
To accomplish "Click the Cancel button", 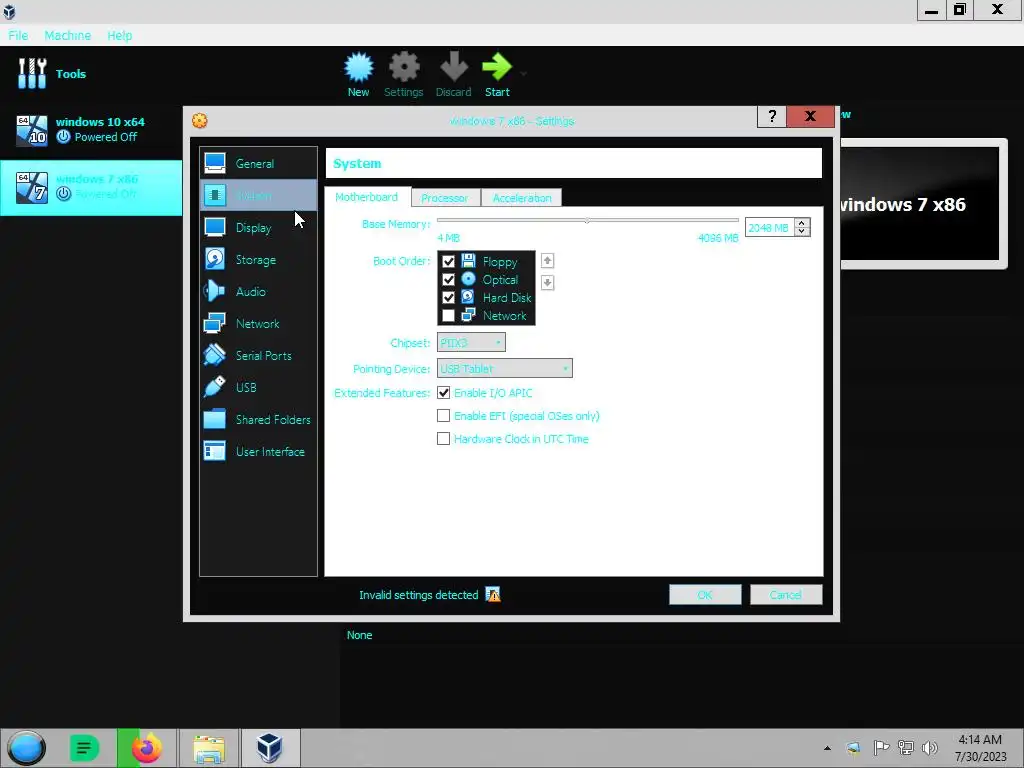I will pyautogui.click(x=786, y=595).
